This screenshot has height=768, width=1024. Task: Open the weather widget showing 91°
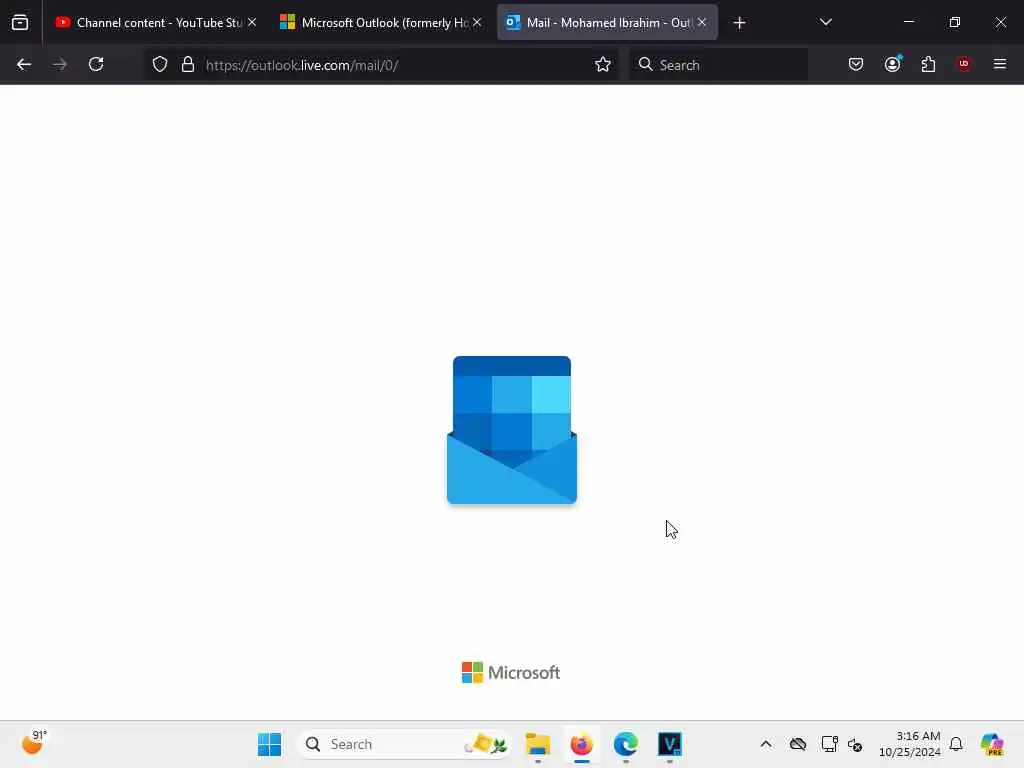[x=34, y=743]
